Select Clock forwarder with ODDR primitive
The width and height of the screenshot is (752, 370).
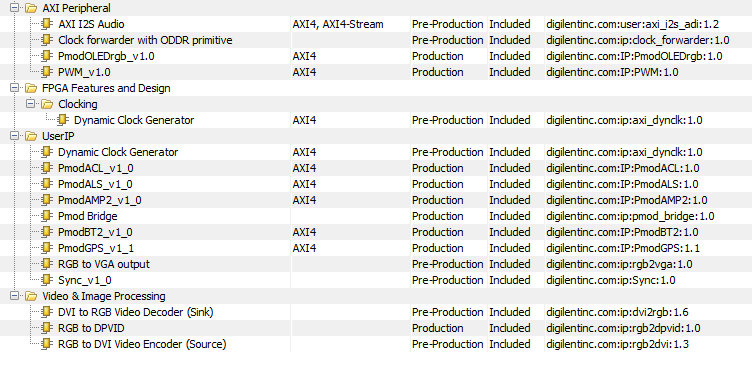pos(145,40)
